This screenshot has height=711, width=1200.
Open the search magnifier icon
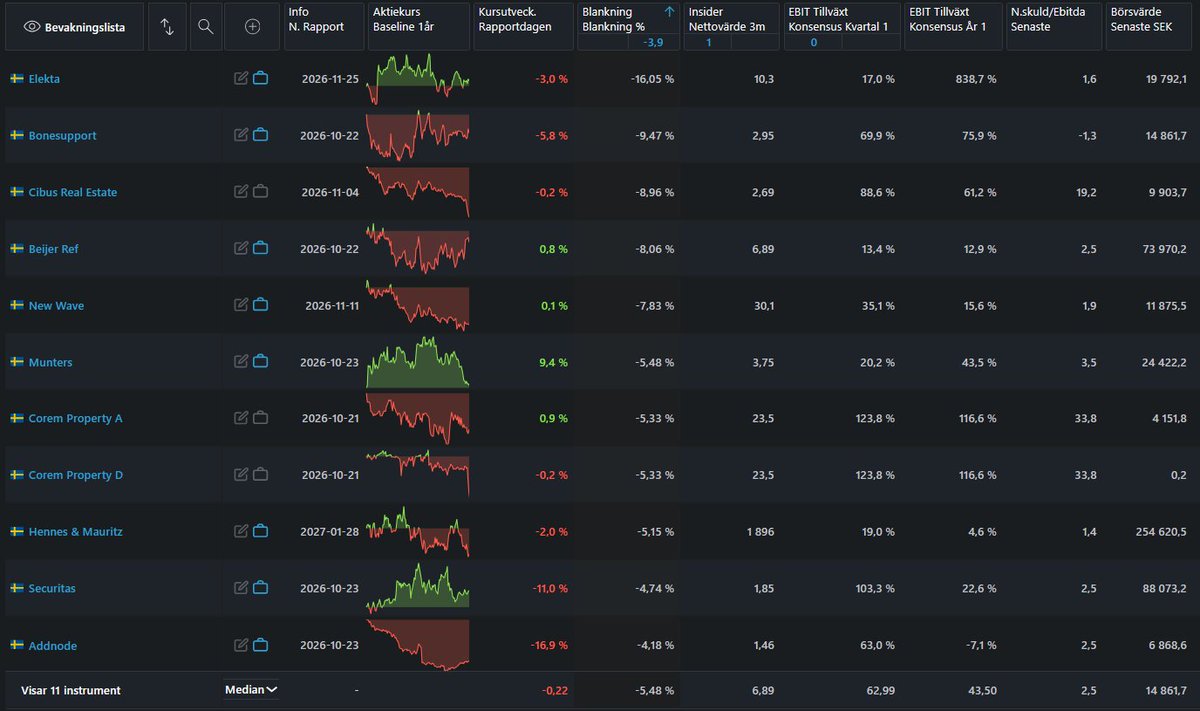[x=205, y=27]
